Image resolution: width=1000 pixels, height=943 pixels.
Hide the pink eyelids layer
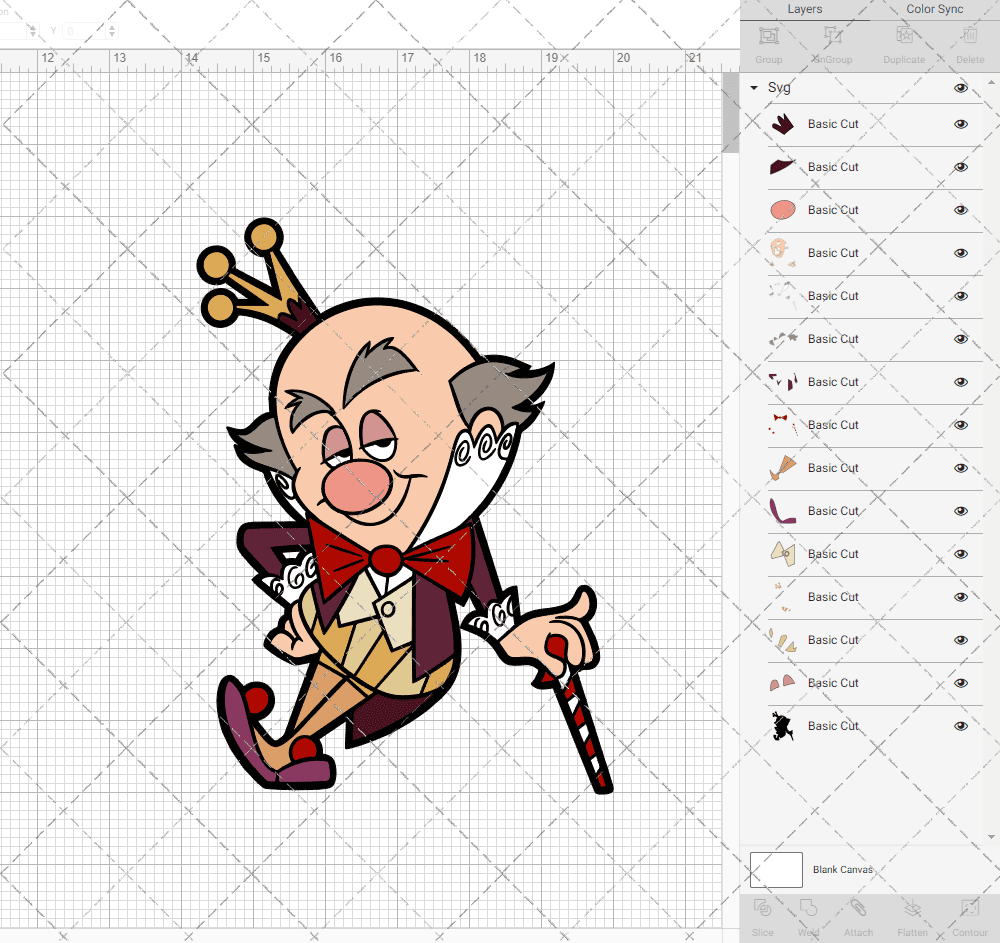pos(960,683)
